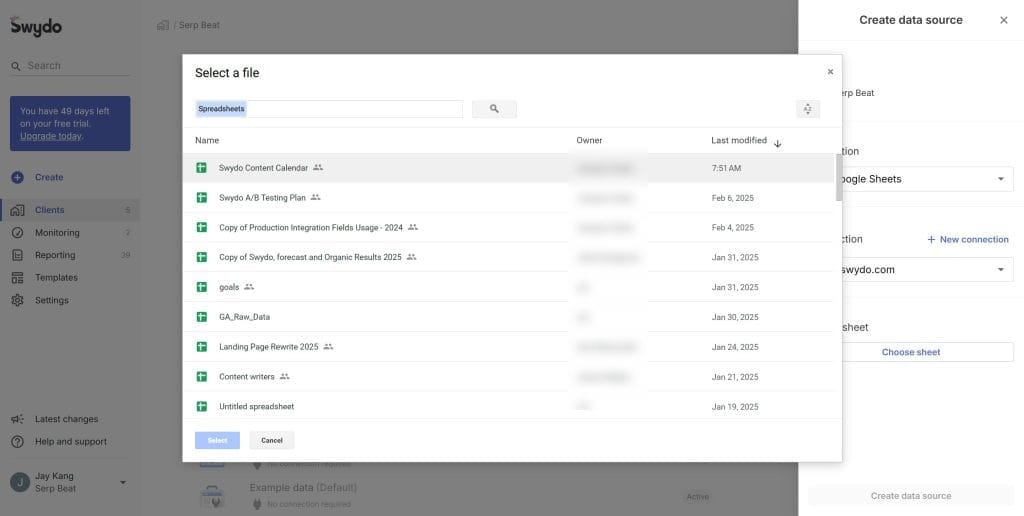Click the Templates layout icon
1024x516 pixels.
[x=18, y=278]
